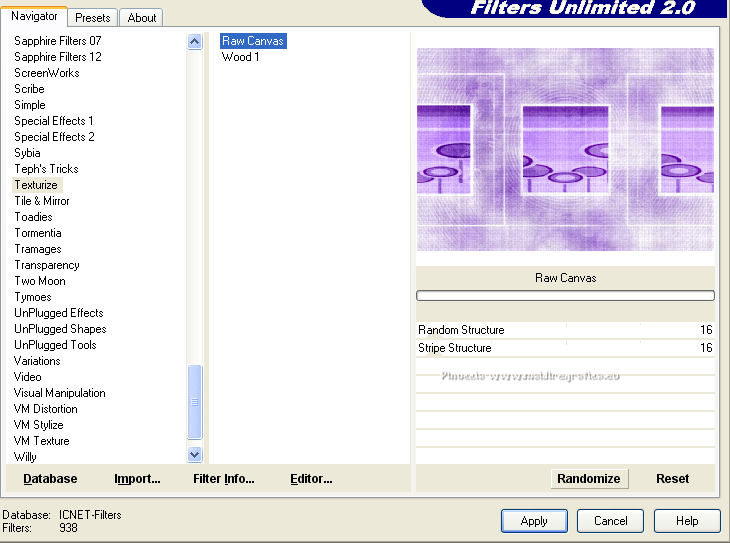This screenshot has width=730, height=543.
Task: Click the Stripe Structure value 16
Action: tap(706, 348)
